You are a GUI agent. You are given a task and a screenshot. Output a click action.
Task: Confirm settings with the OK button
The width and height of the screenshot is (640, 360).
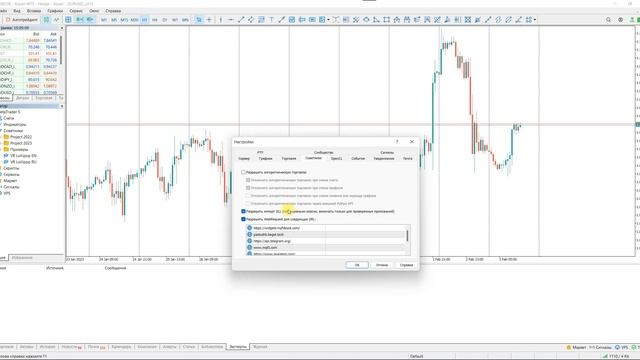pyautogui.click(x=357, y=265)
